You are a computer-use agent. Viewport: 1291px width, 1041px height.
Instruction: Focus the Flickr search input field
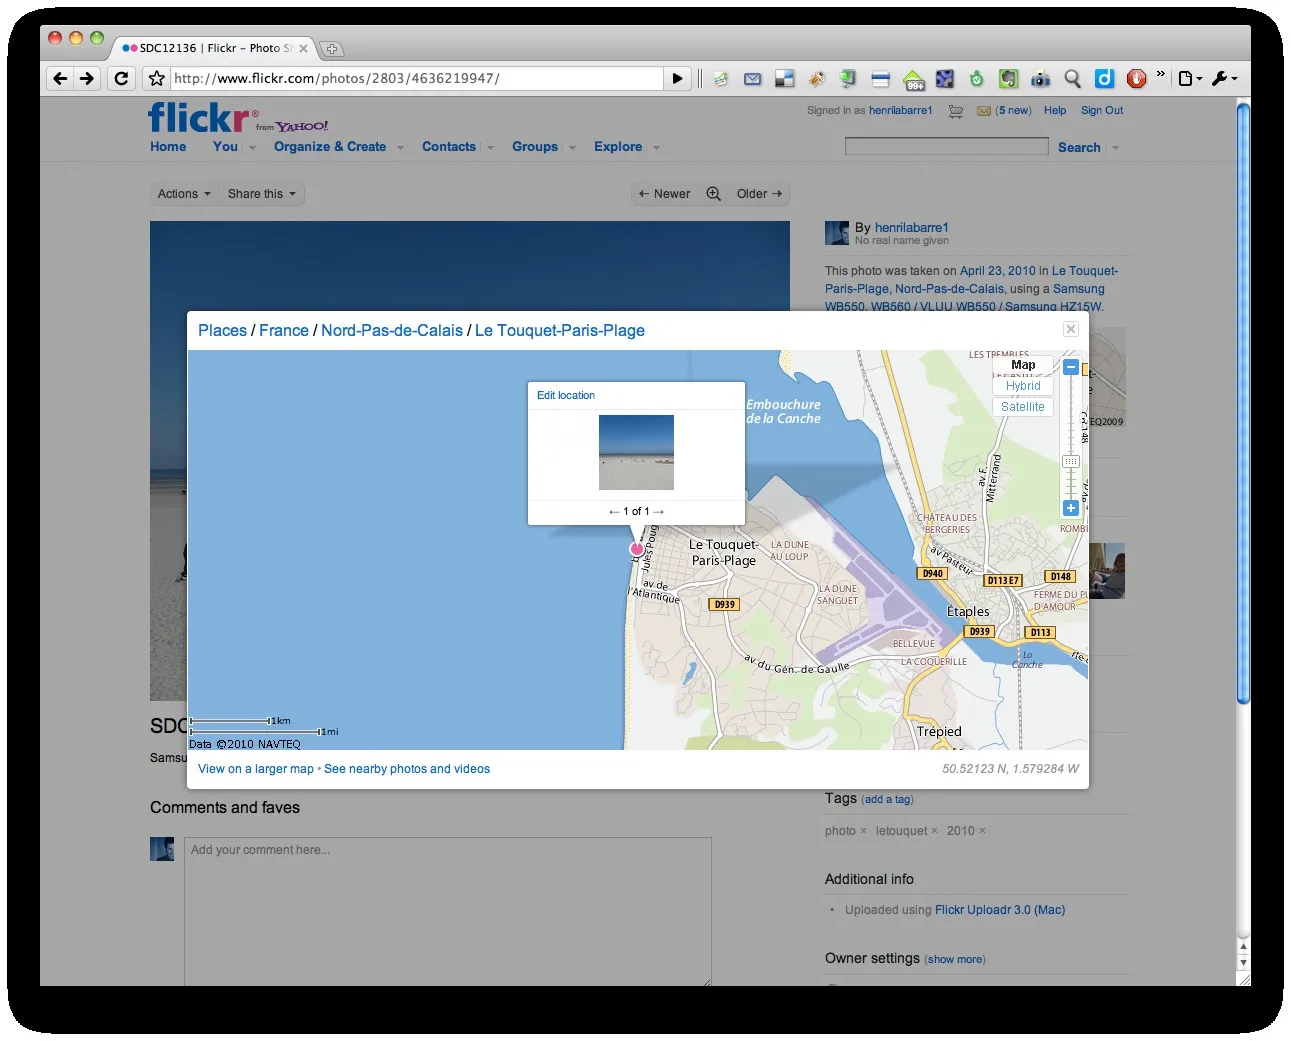point(946,147)
